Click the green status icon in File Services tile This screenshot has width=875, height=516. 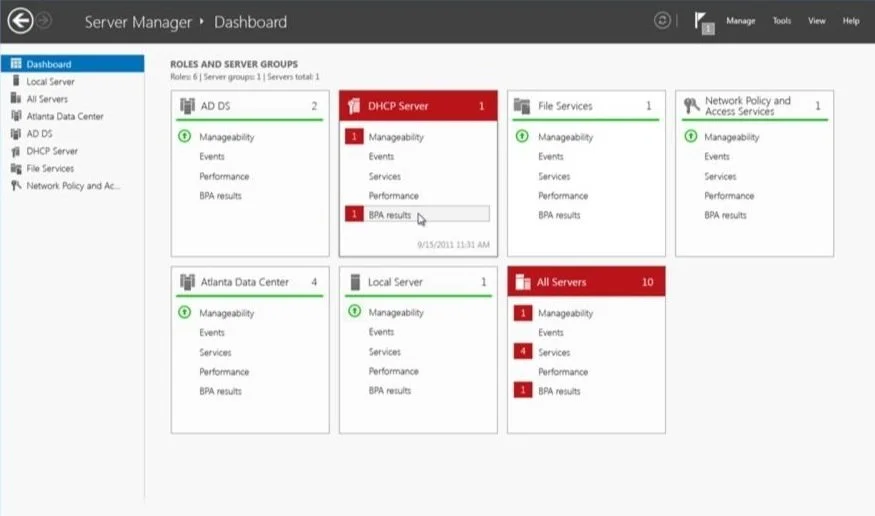point(522,136)
